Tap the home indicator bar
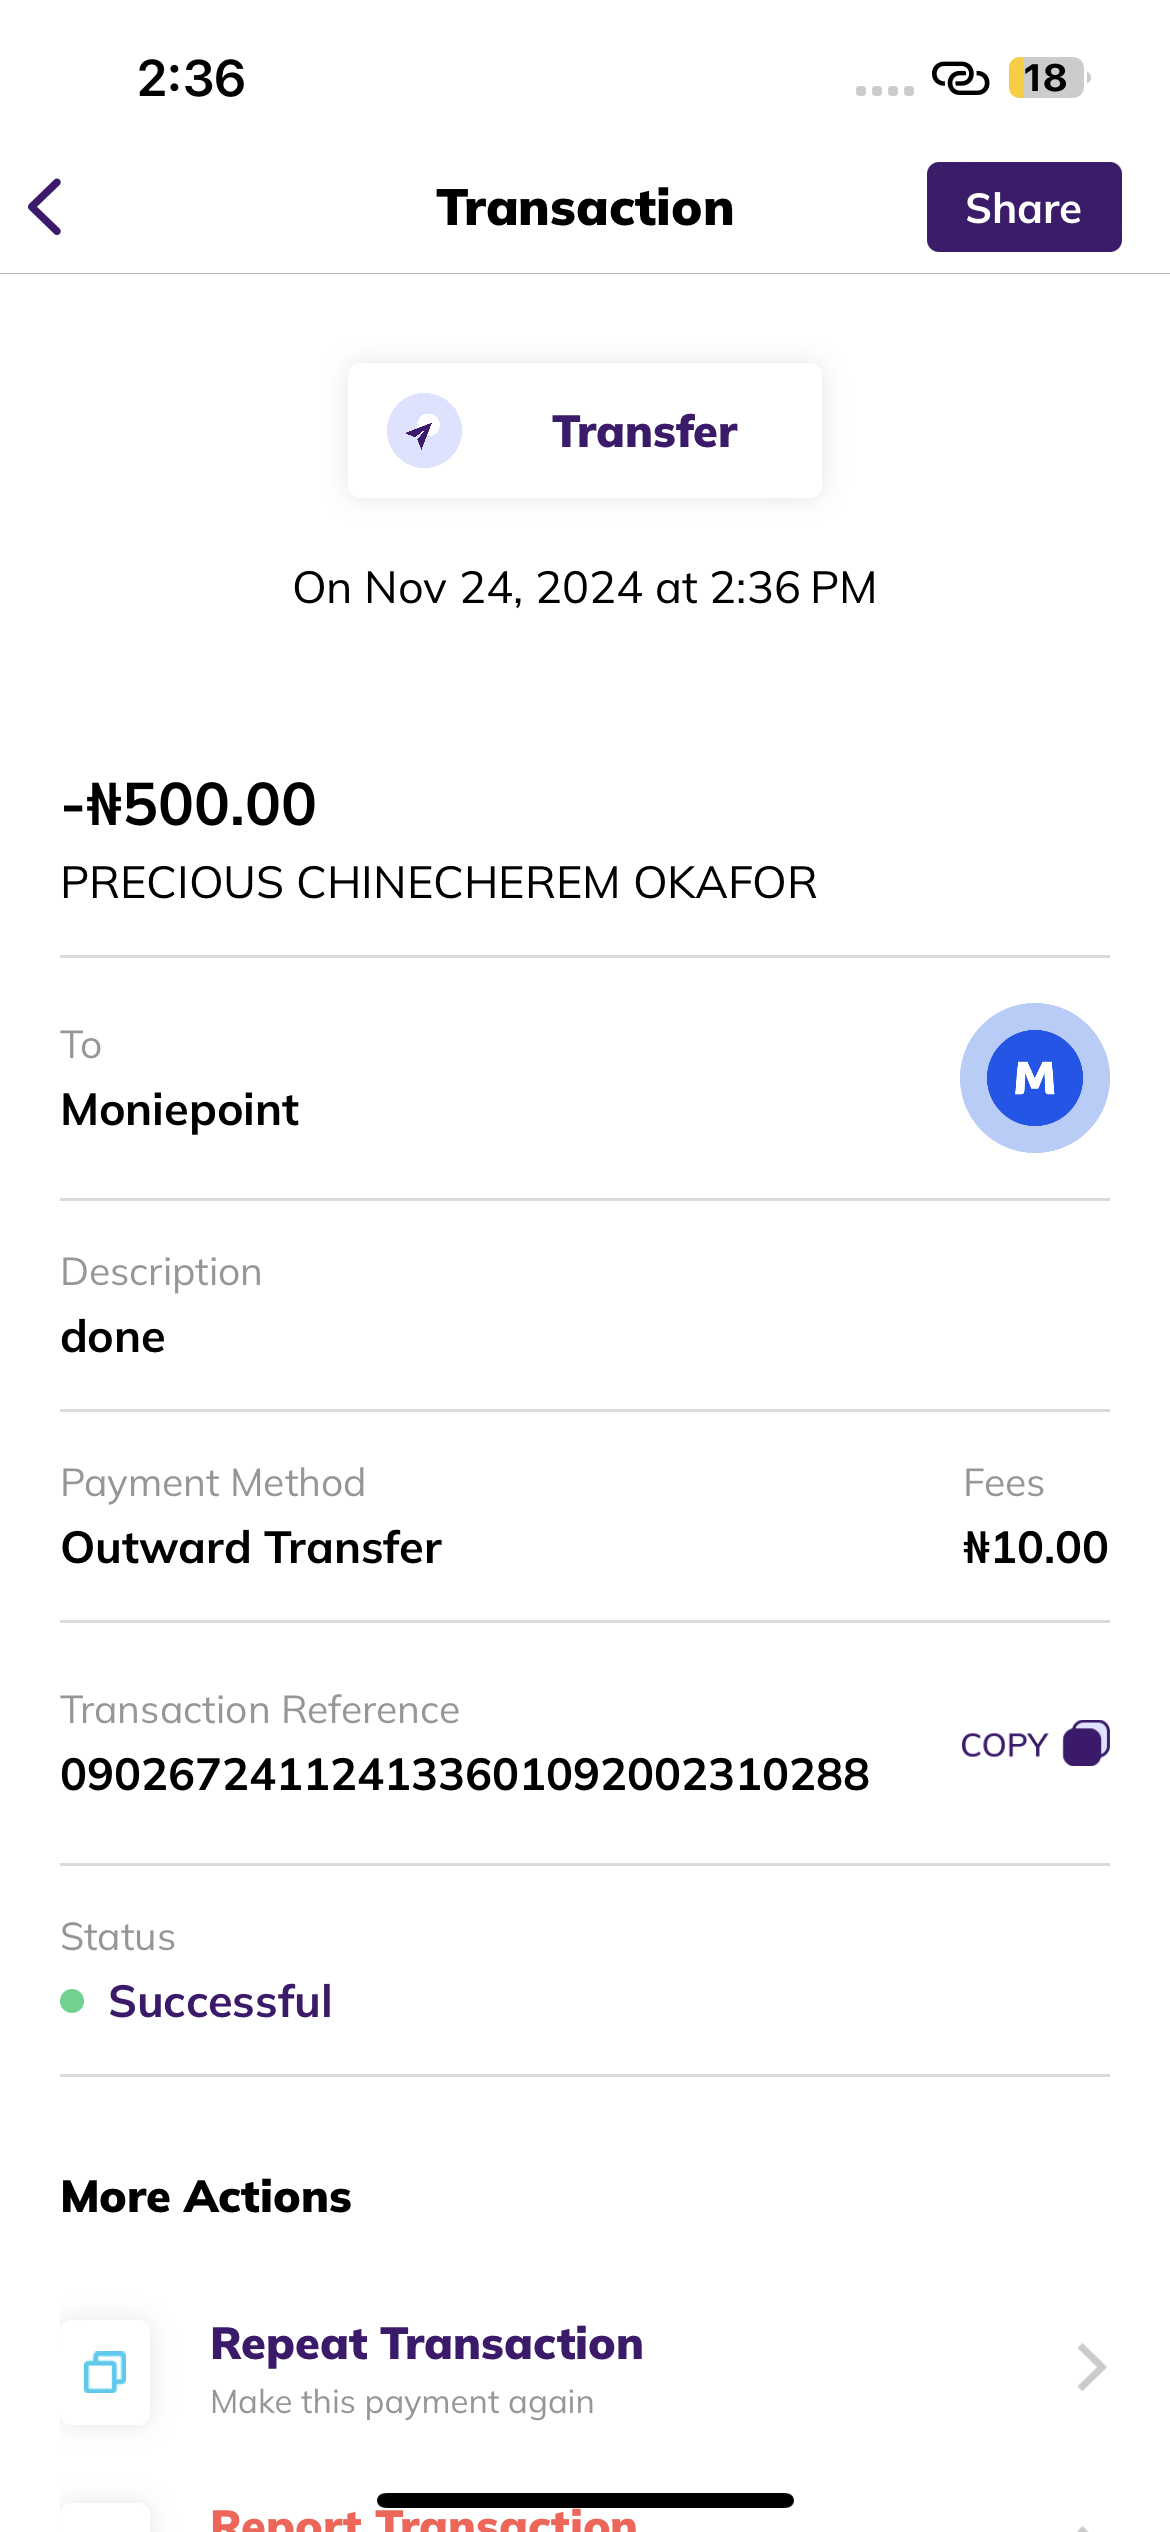 (x=585, y=2500)
